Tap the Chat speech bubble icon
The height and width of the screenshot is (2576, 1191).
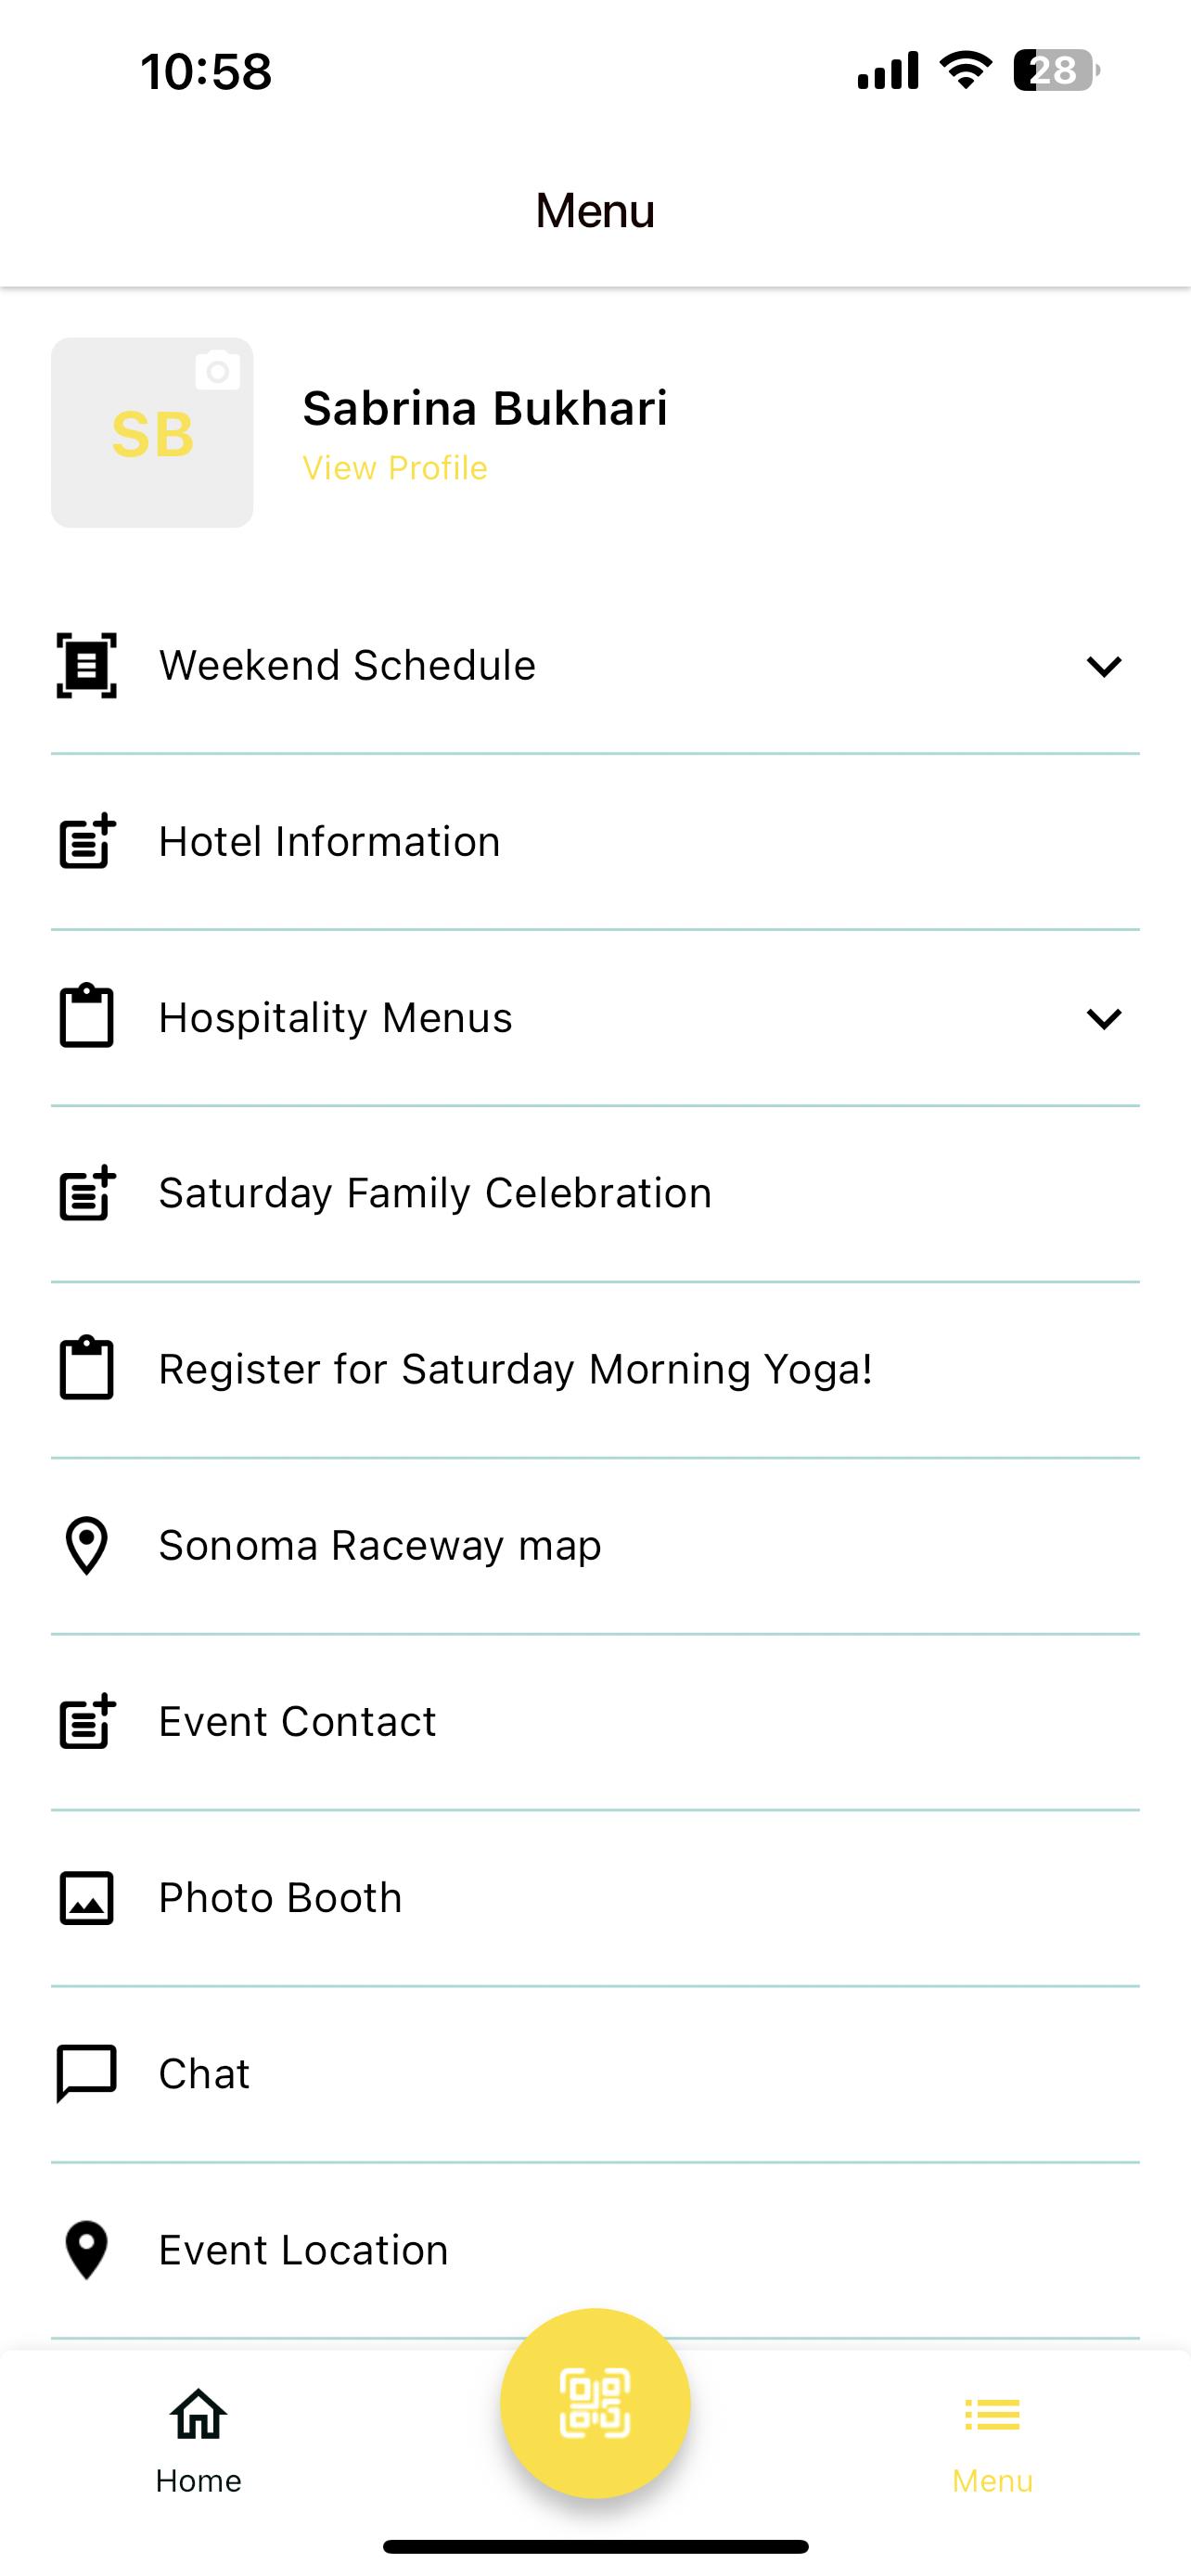pos(86,2074)
